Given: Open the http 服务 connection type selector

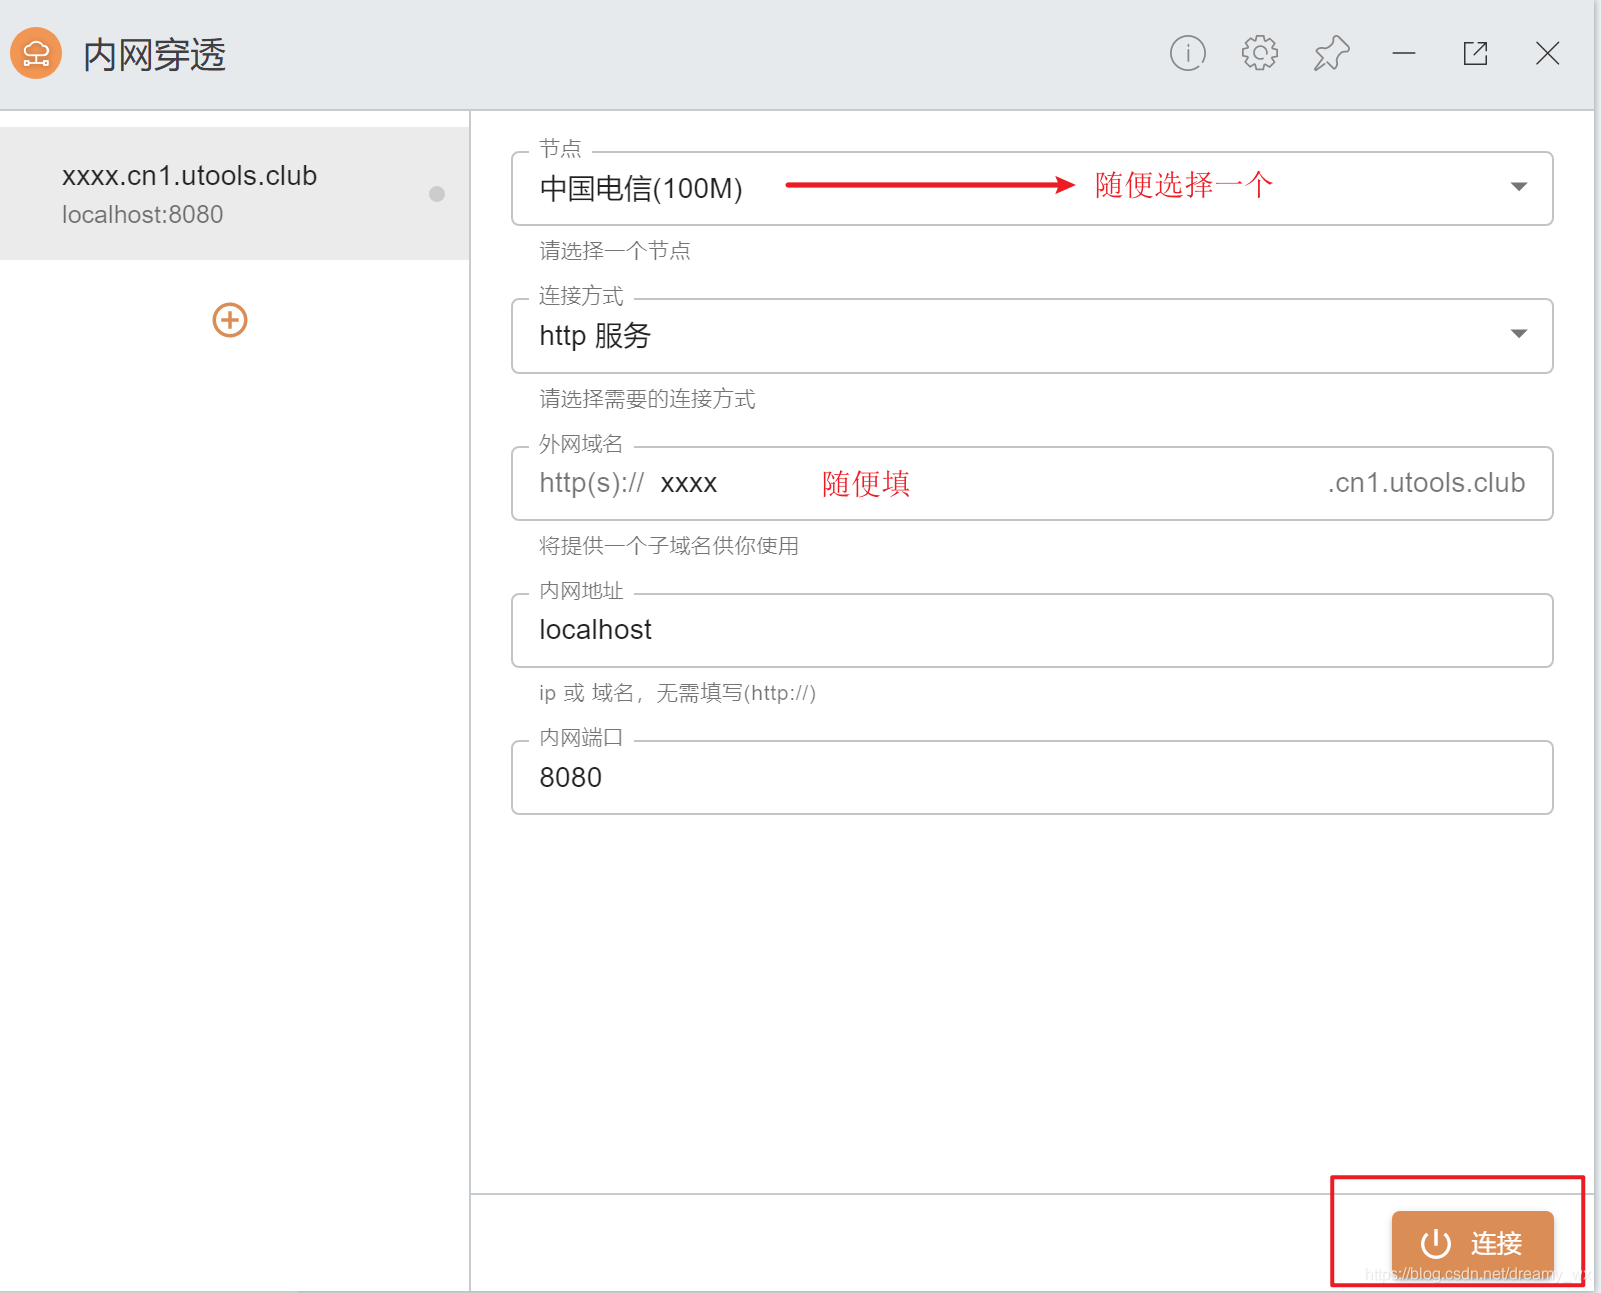Looking at the screenshot, I should click(x=1032, y=336).
